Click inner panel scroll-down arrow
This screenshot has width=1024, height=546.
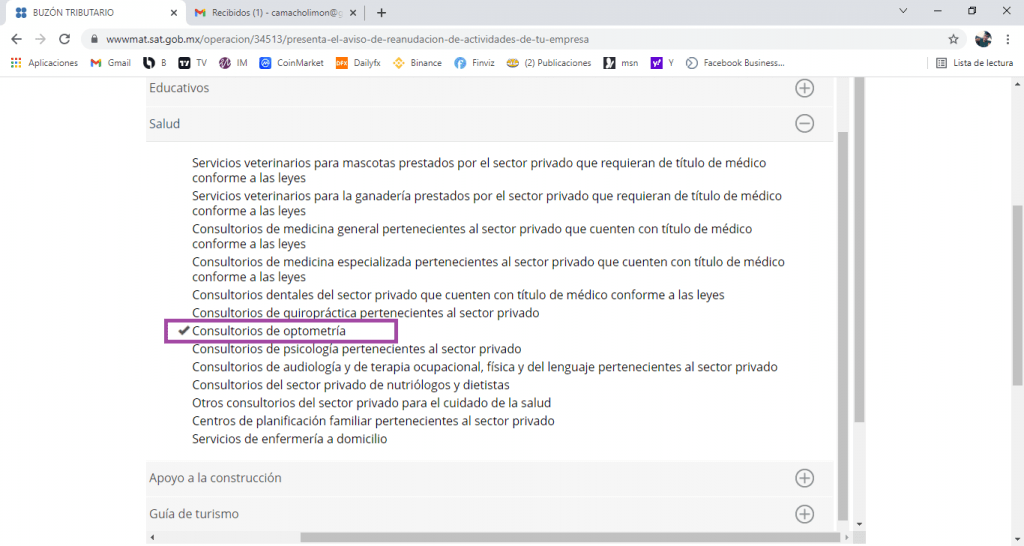click(859, 524)
